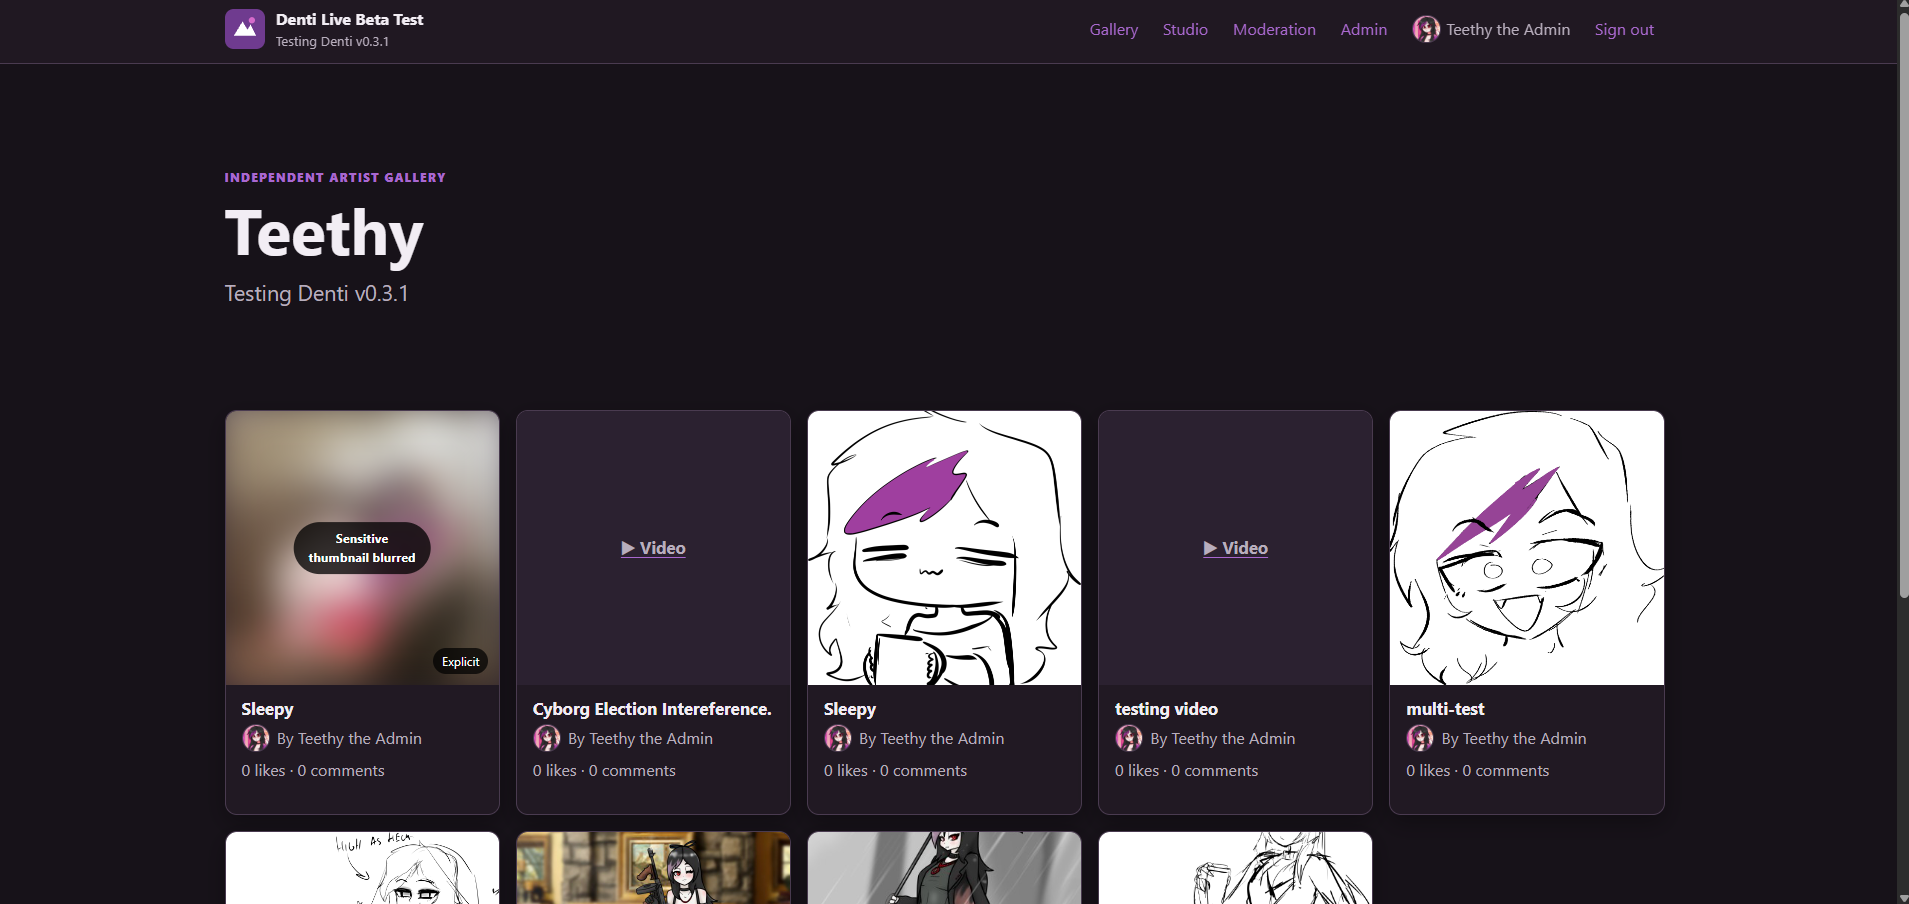This screenshot has width=1909, height=904.
Task: Open the blurred sensitive Sleepy thumbnail
Action: [362, 548]
